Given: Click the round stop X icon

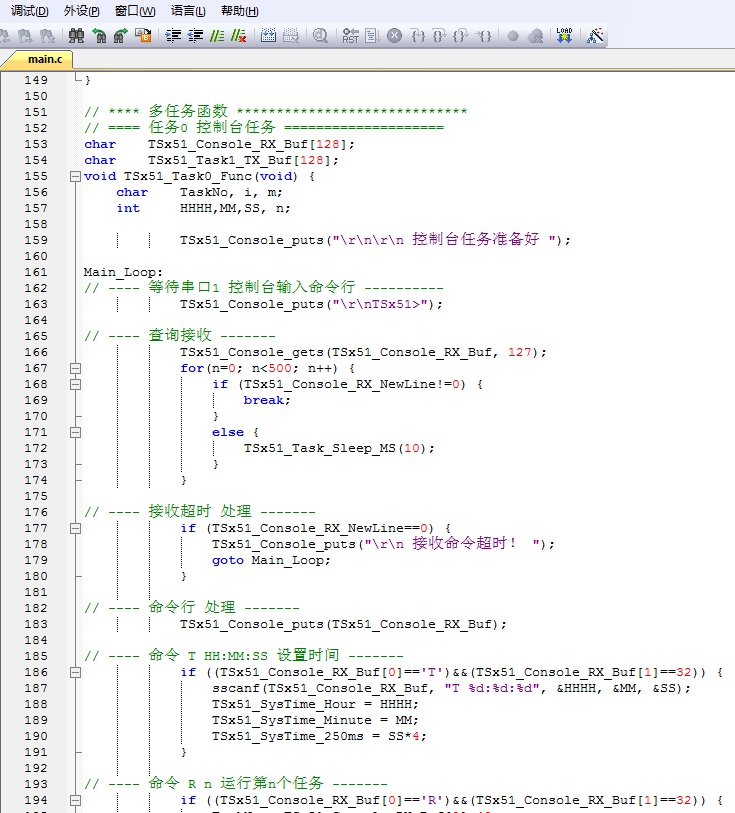Looking at the screenshot, I should (394, 36).
